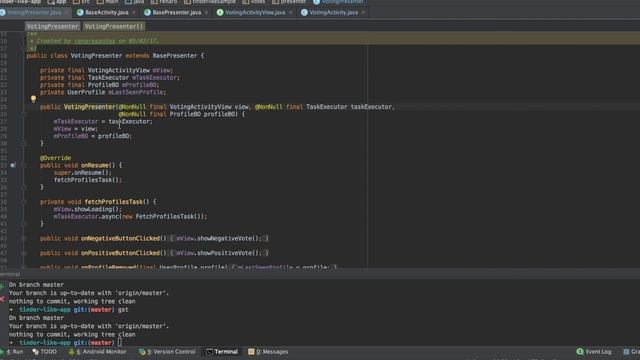This screenshot has height=360, width=640.
Task: Click the @Override annotation
Action: tap(56, 158)
